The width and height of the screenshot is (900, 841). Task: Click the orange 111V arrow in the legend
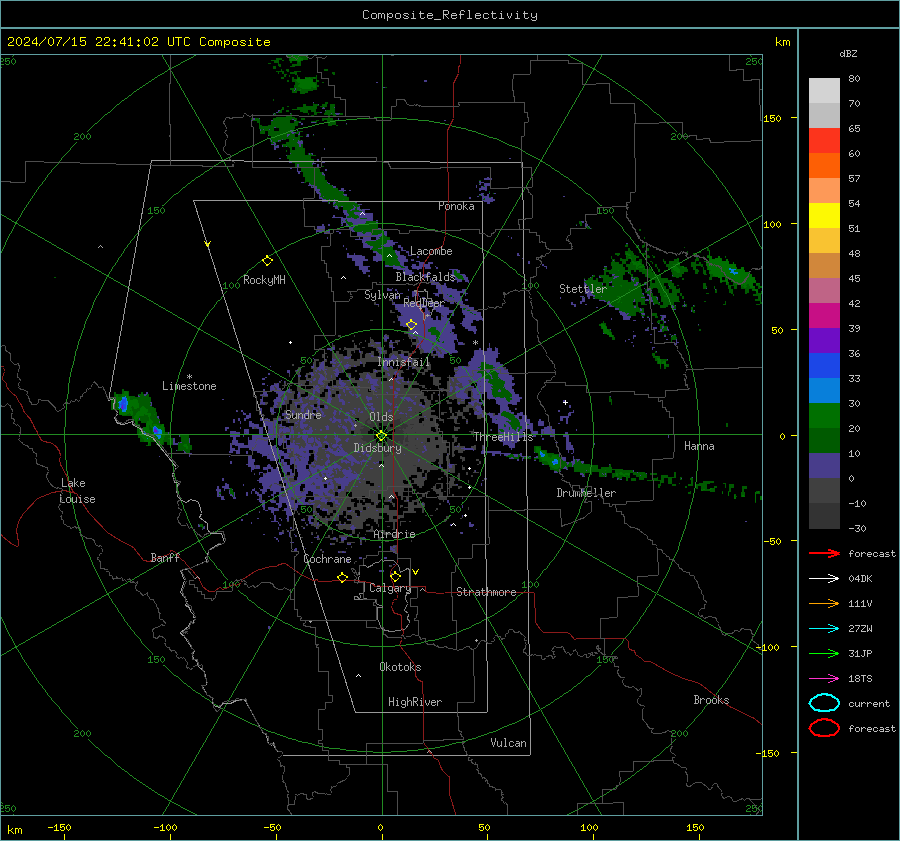point(824,603)
